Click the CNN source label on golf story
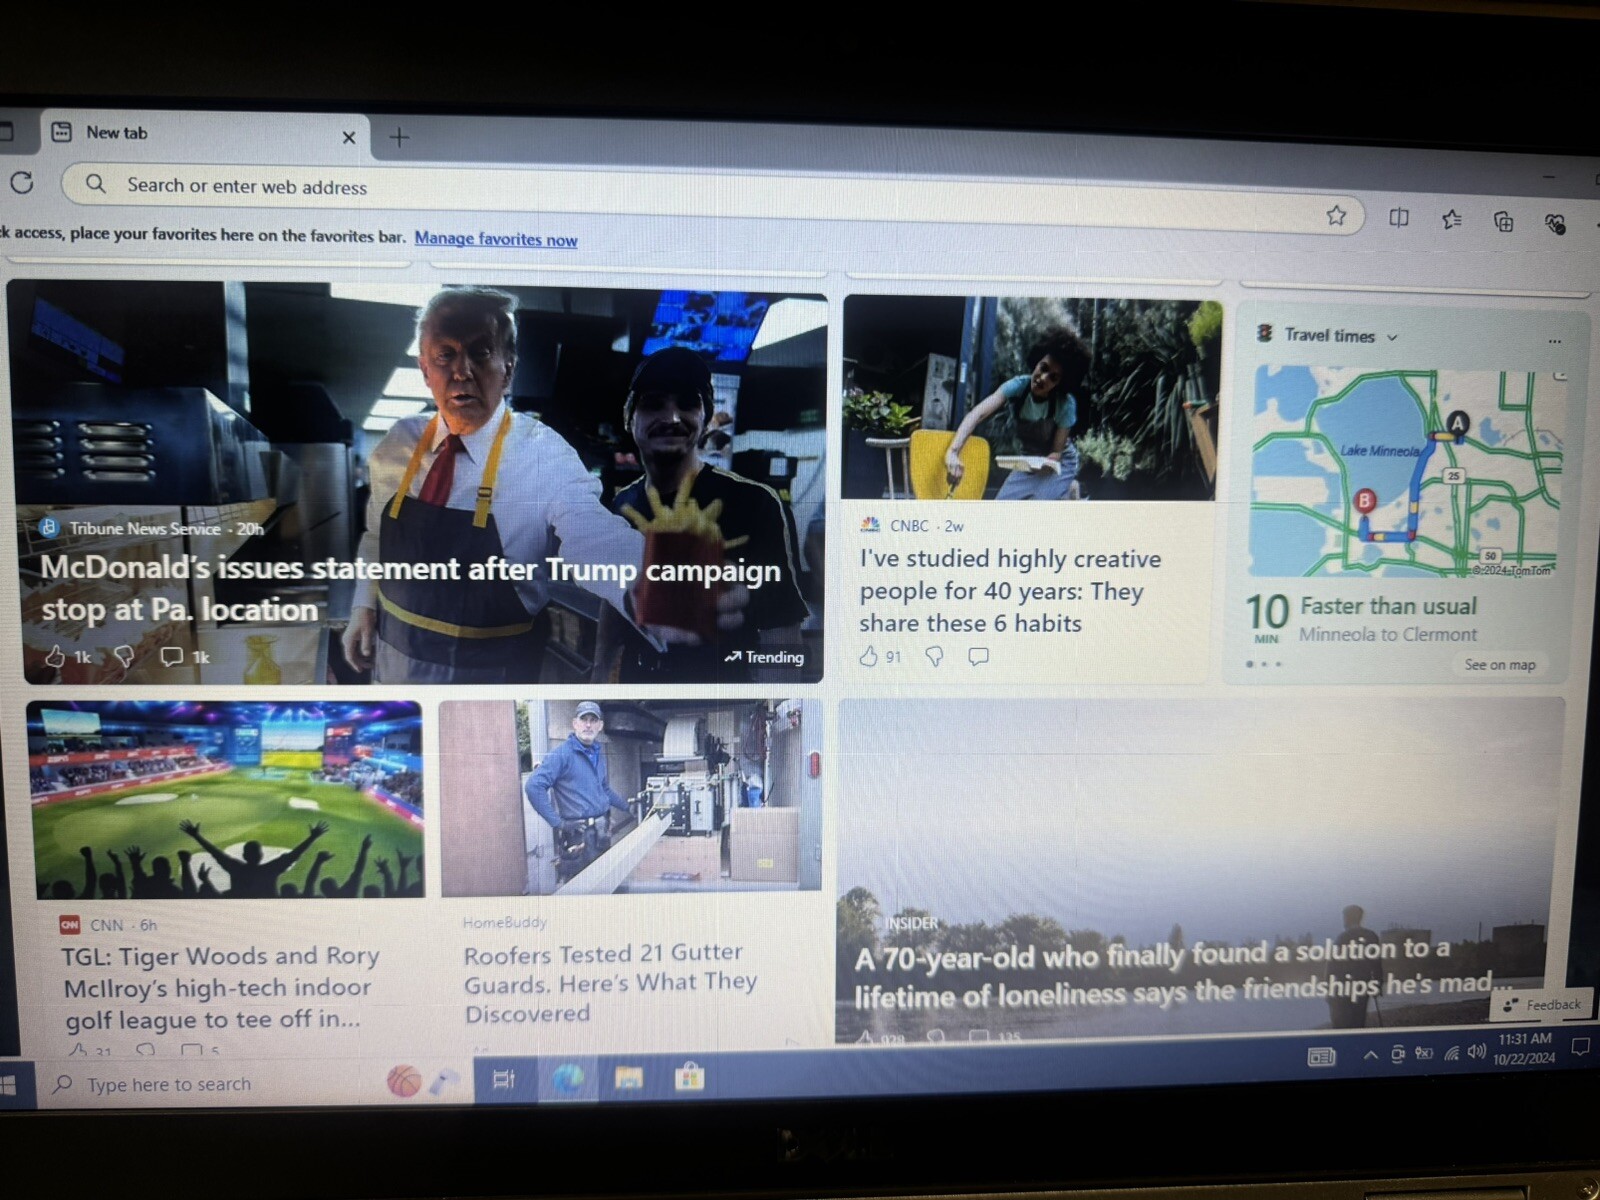This screenshot has height=1200, width=1600. click(x=106, y=925)
